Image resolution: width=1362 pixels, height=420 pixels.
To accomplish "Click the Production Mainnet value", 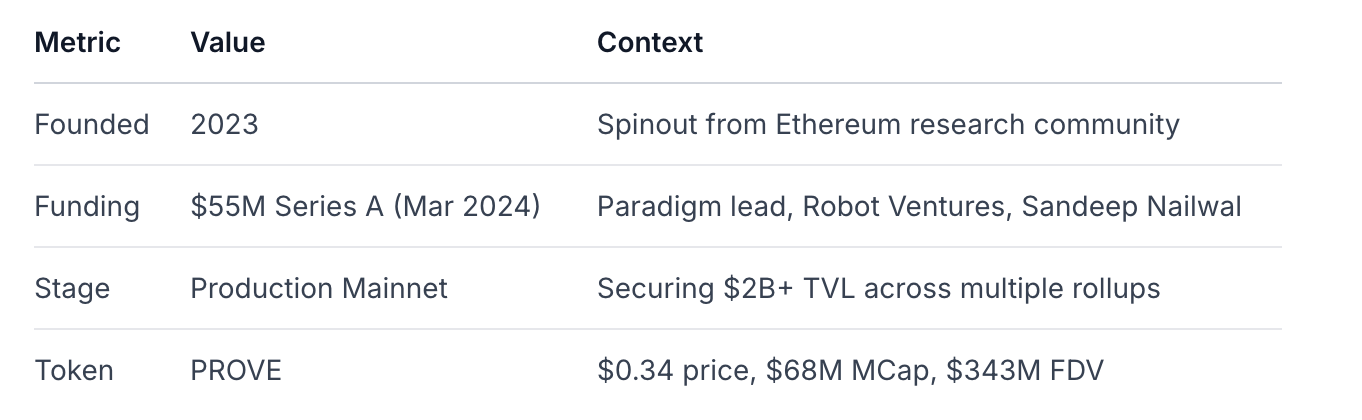I will (319, 289).
